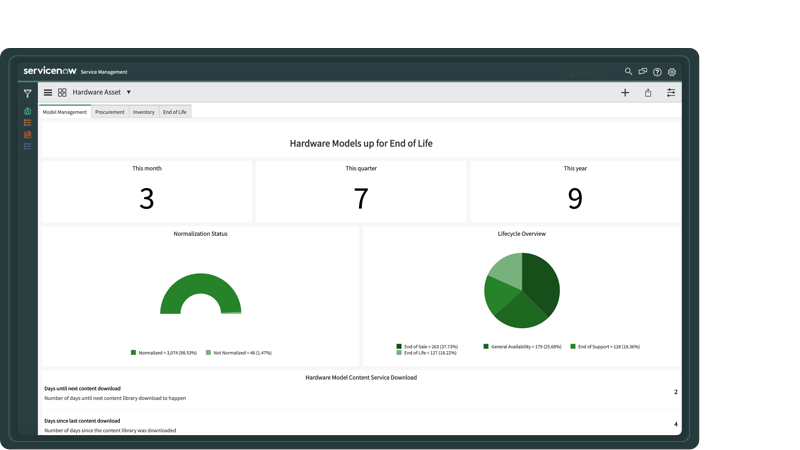Open the help question mark icon

tap(657, 72)
